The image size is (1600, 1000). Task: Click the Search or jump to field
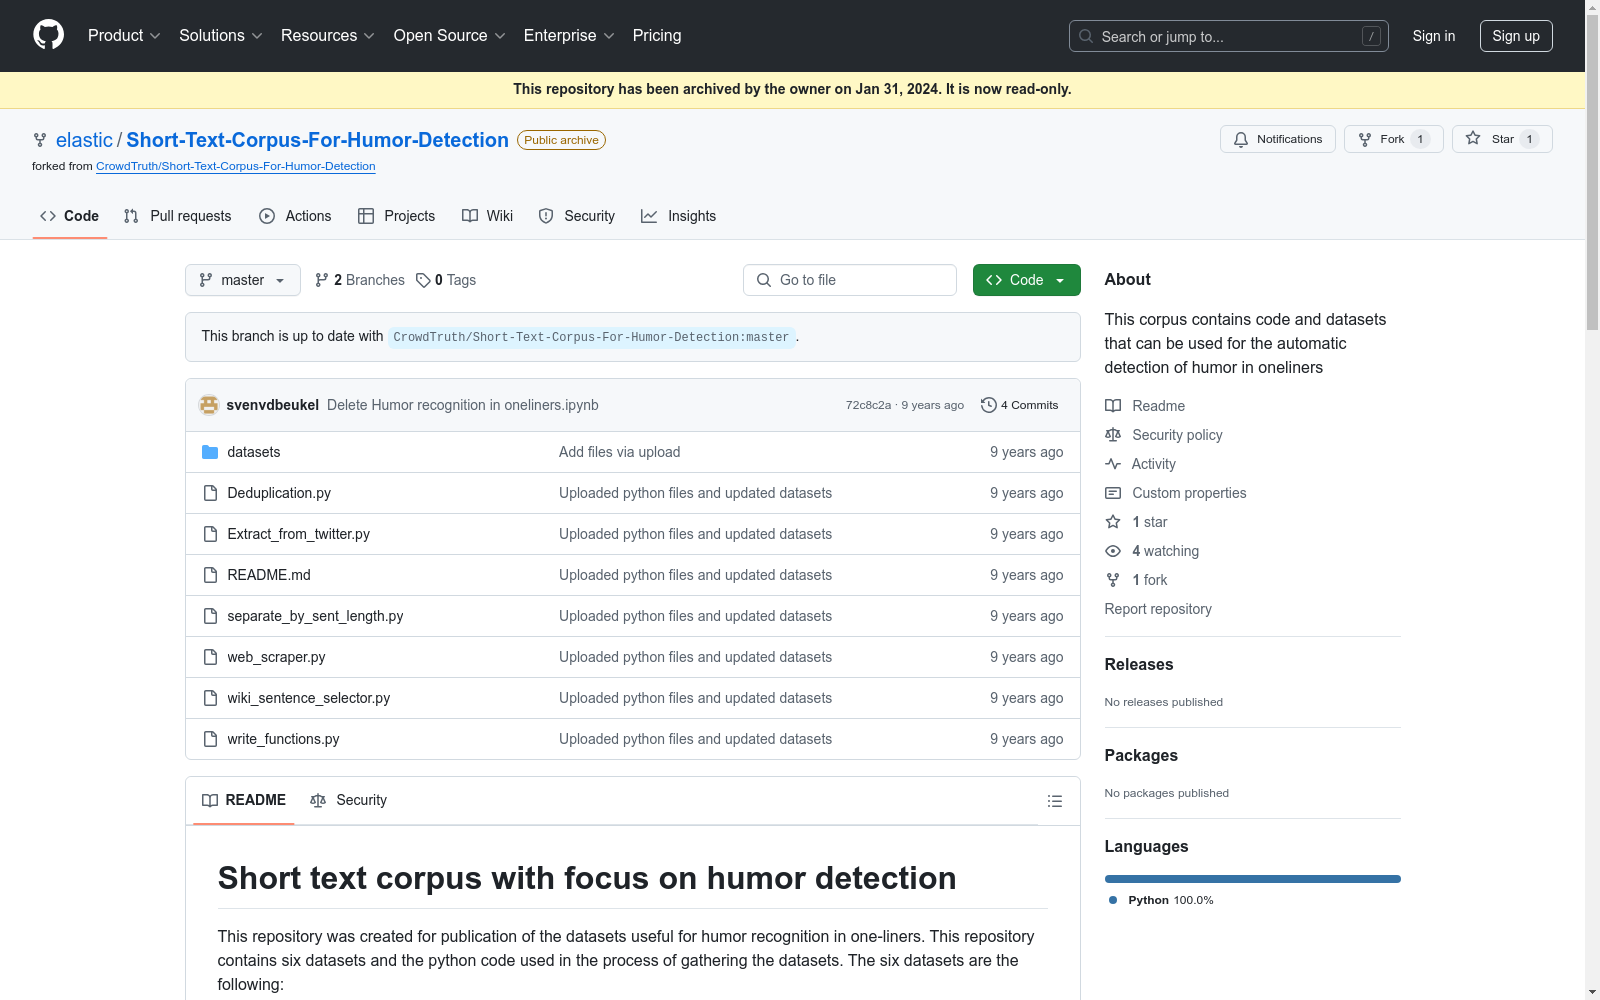(x=1229, y=36)
